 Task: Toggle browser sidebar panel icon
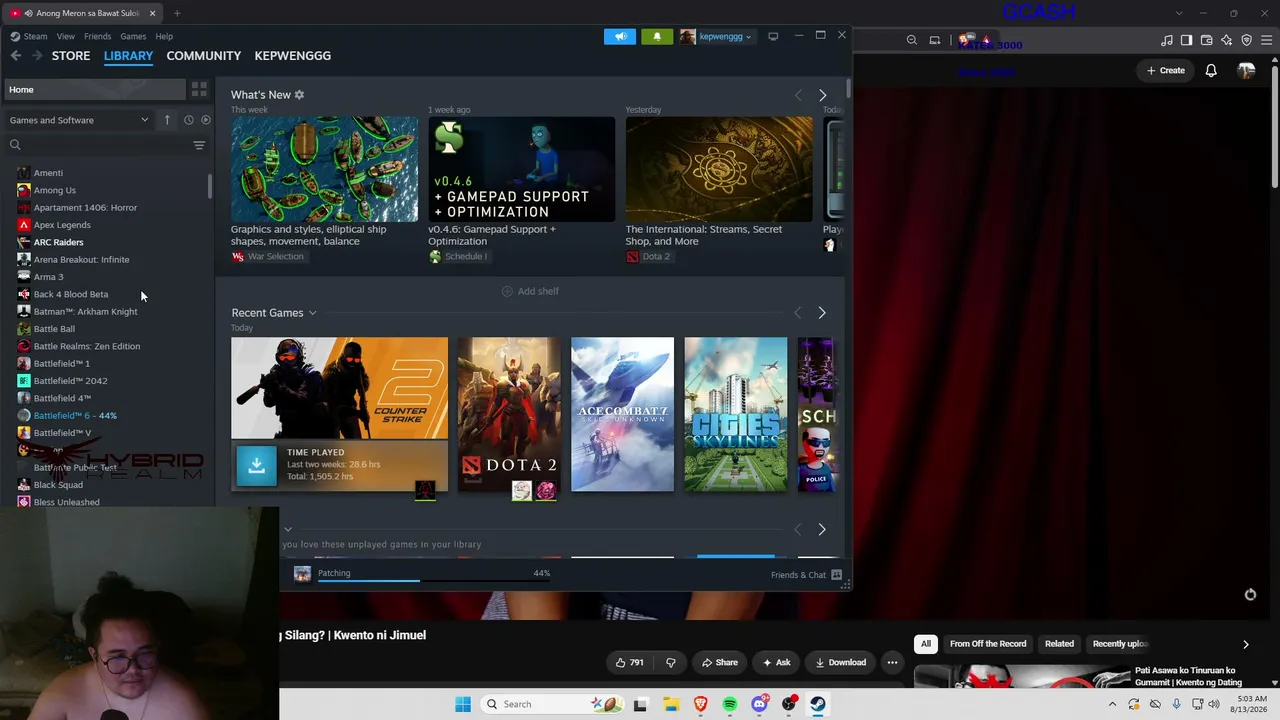click(1187, 40)
